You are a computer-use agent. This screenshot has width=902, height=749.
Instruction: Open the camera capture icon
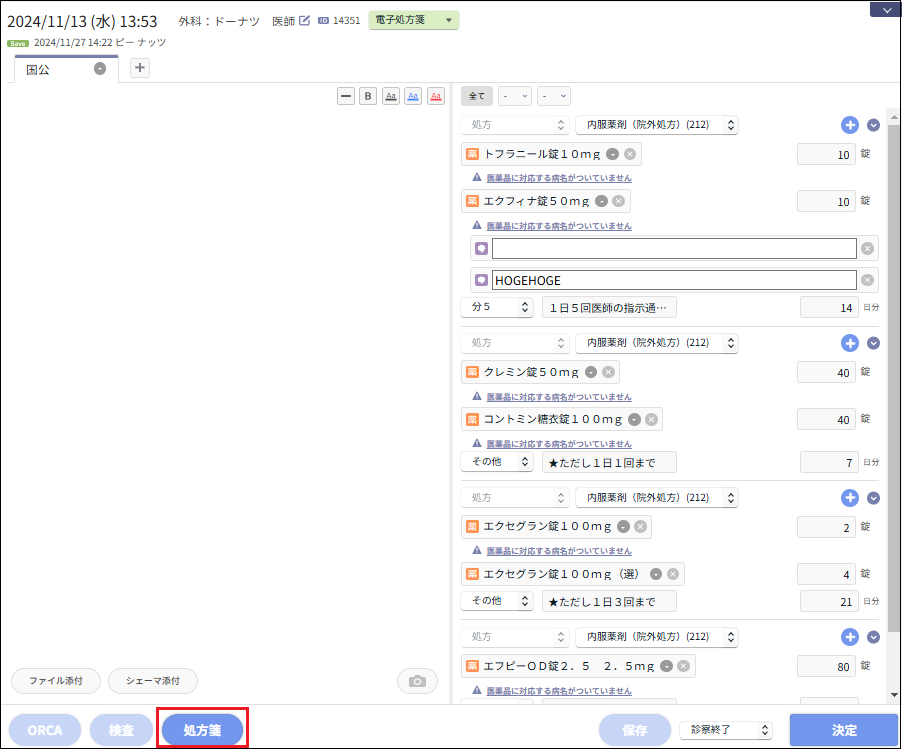click(x=419, y=681)
